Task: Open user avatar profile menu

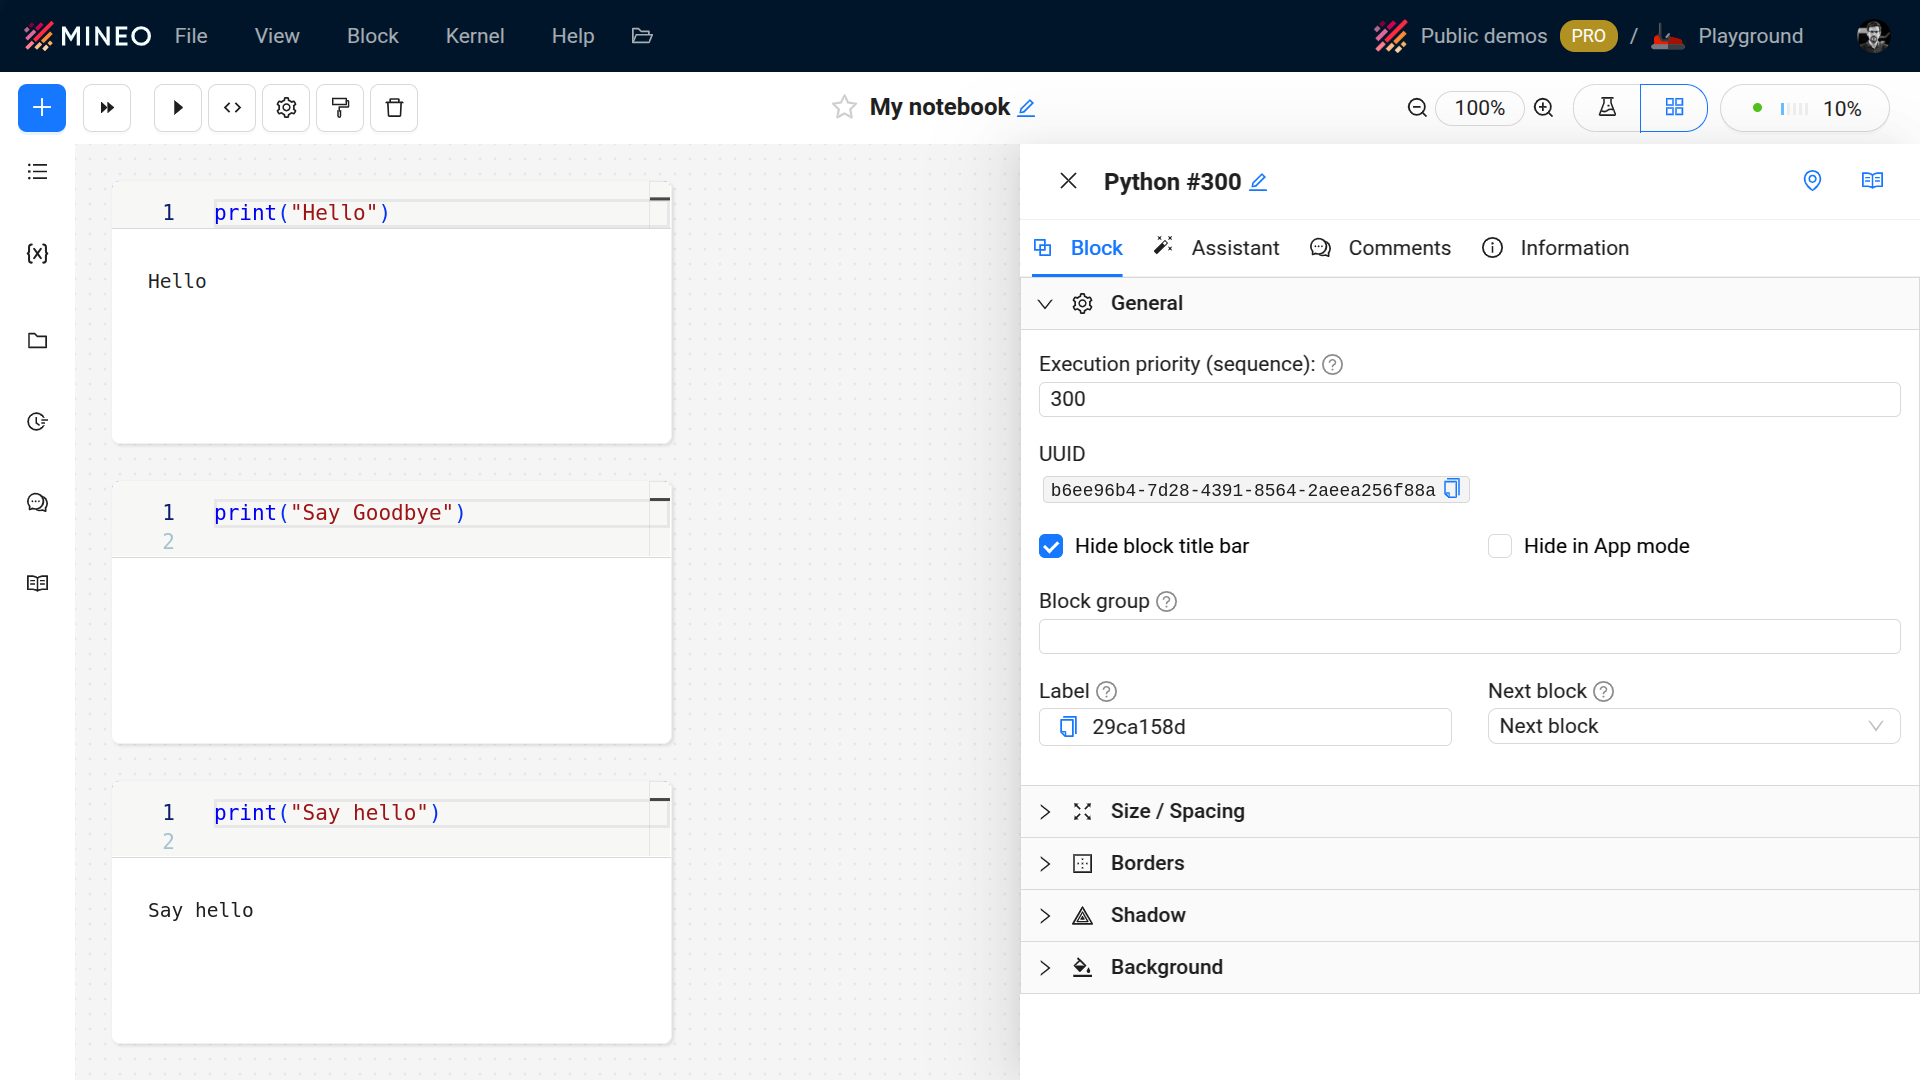Action: point(1873,36)
